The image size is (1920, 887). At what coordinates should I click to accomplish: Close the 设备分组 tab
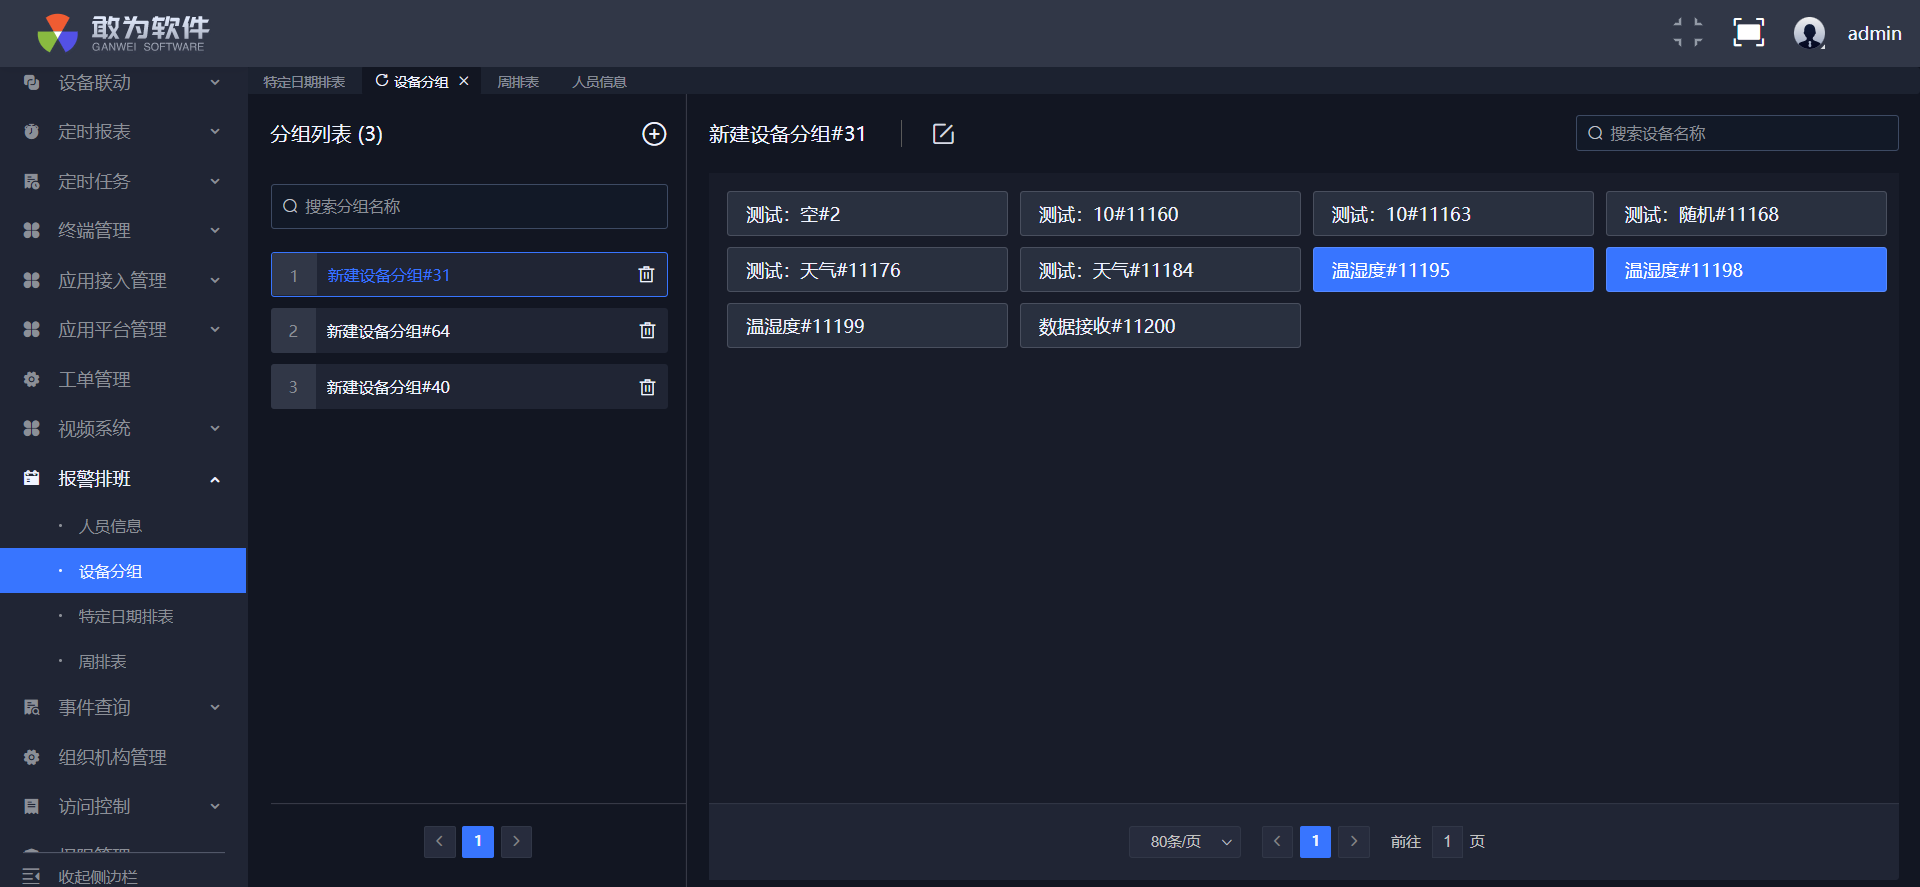(464, 81)
